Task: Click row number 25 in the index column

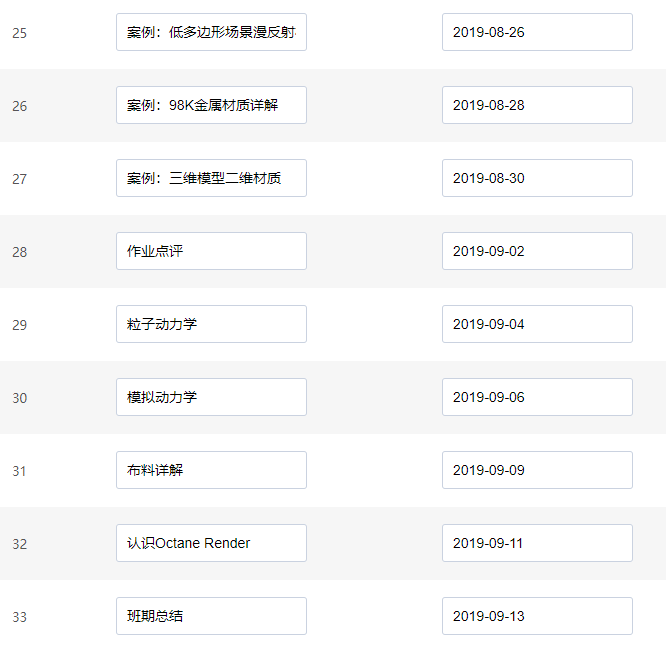Action: click(x=20, y=33)
